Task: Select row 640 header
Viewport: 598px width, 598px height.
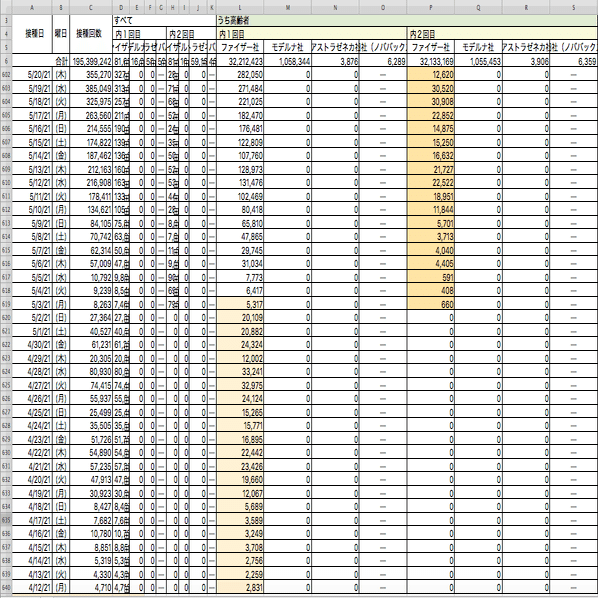Action: tap(6, 588)
